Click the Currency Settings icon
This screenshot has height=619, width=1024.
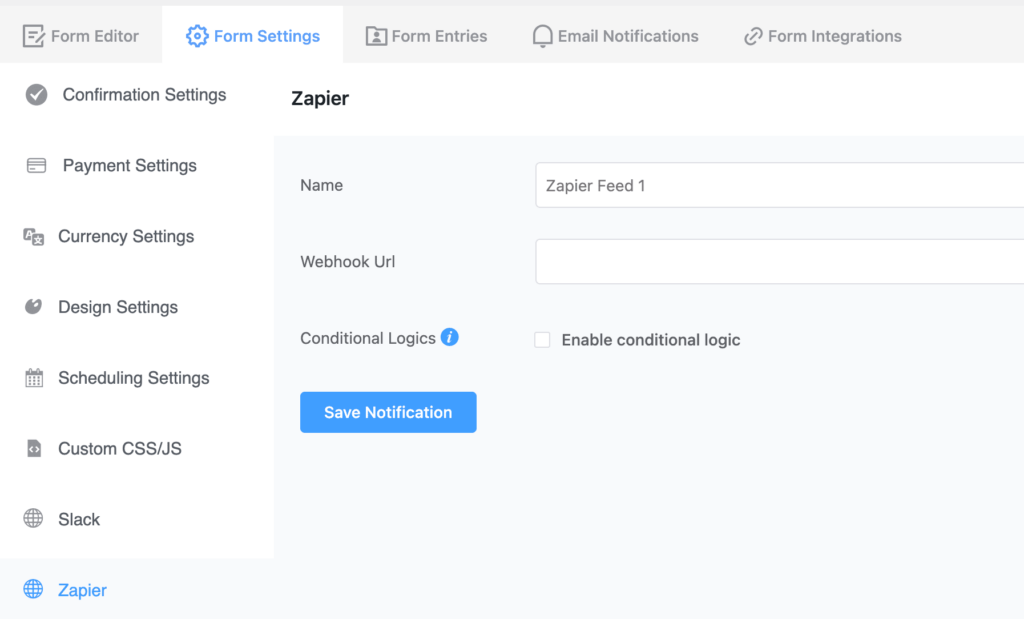point(35,236)
